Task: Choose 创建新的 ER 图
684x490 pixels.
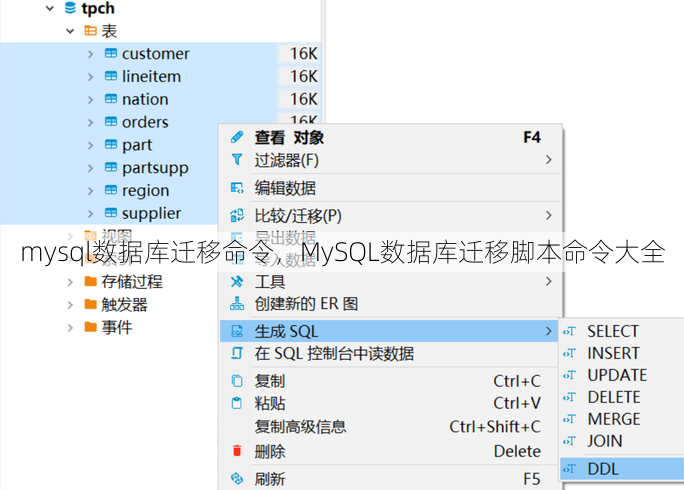Action: pyautogui.click(x=390, y=304)
